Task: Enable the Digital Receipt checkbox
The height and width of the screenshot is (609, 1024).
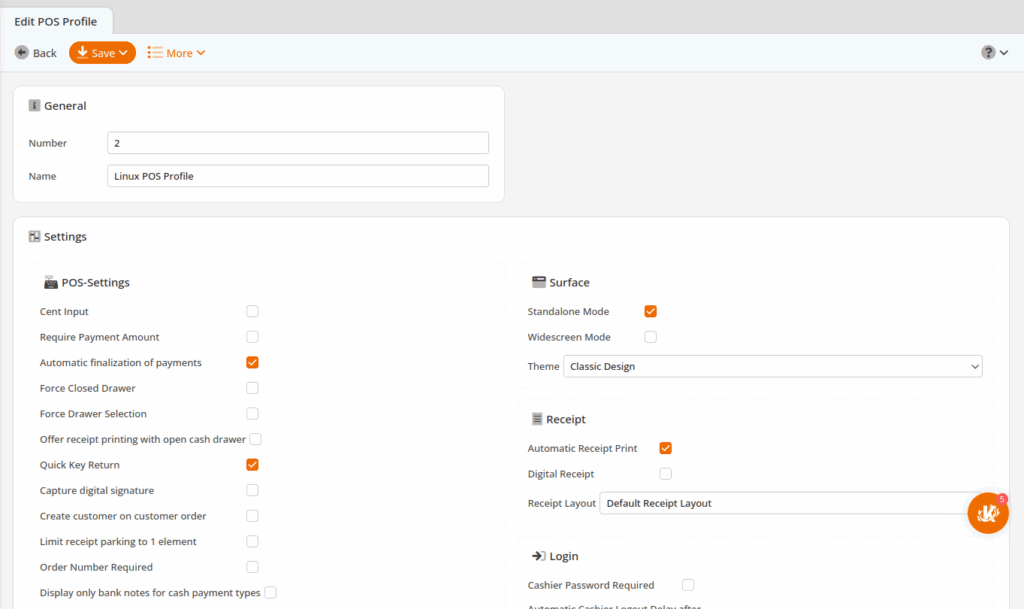Action: pos(665,474)
